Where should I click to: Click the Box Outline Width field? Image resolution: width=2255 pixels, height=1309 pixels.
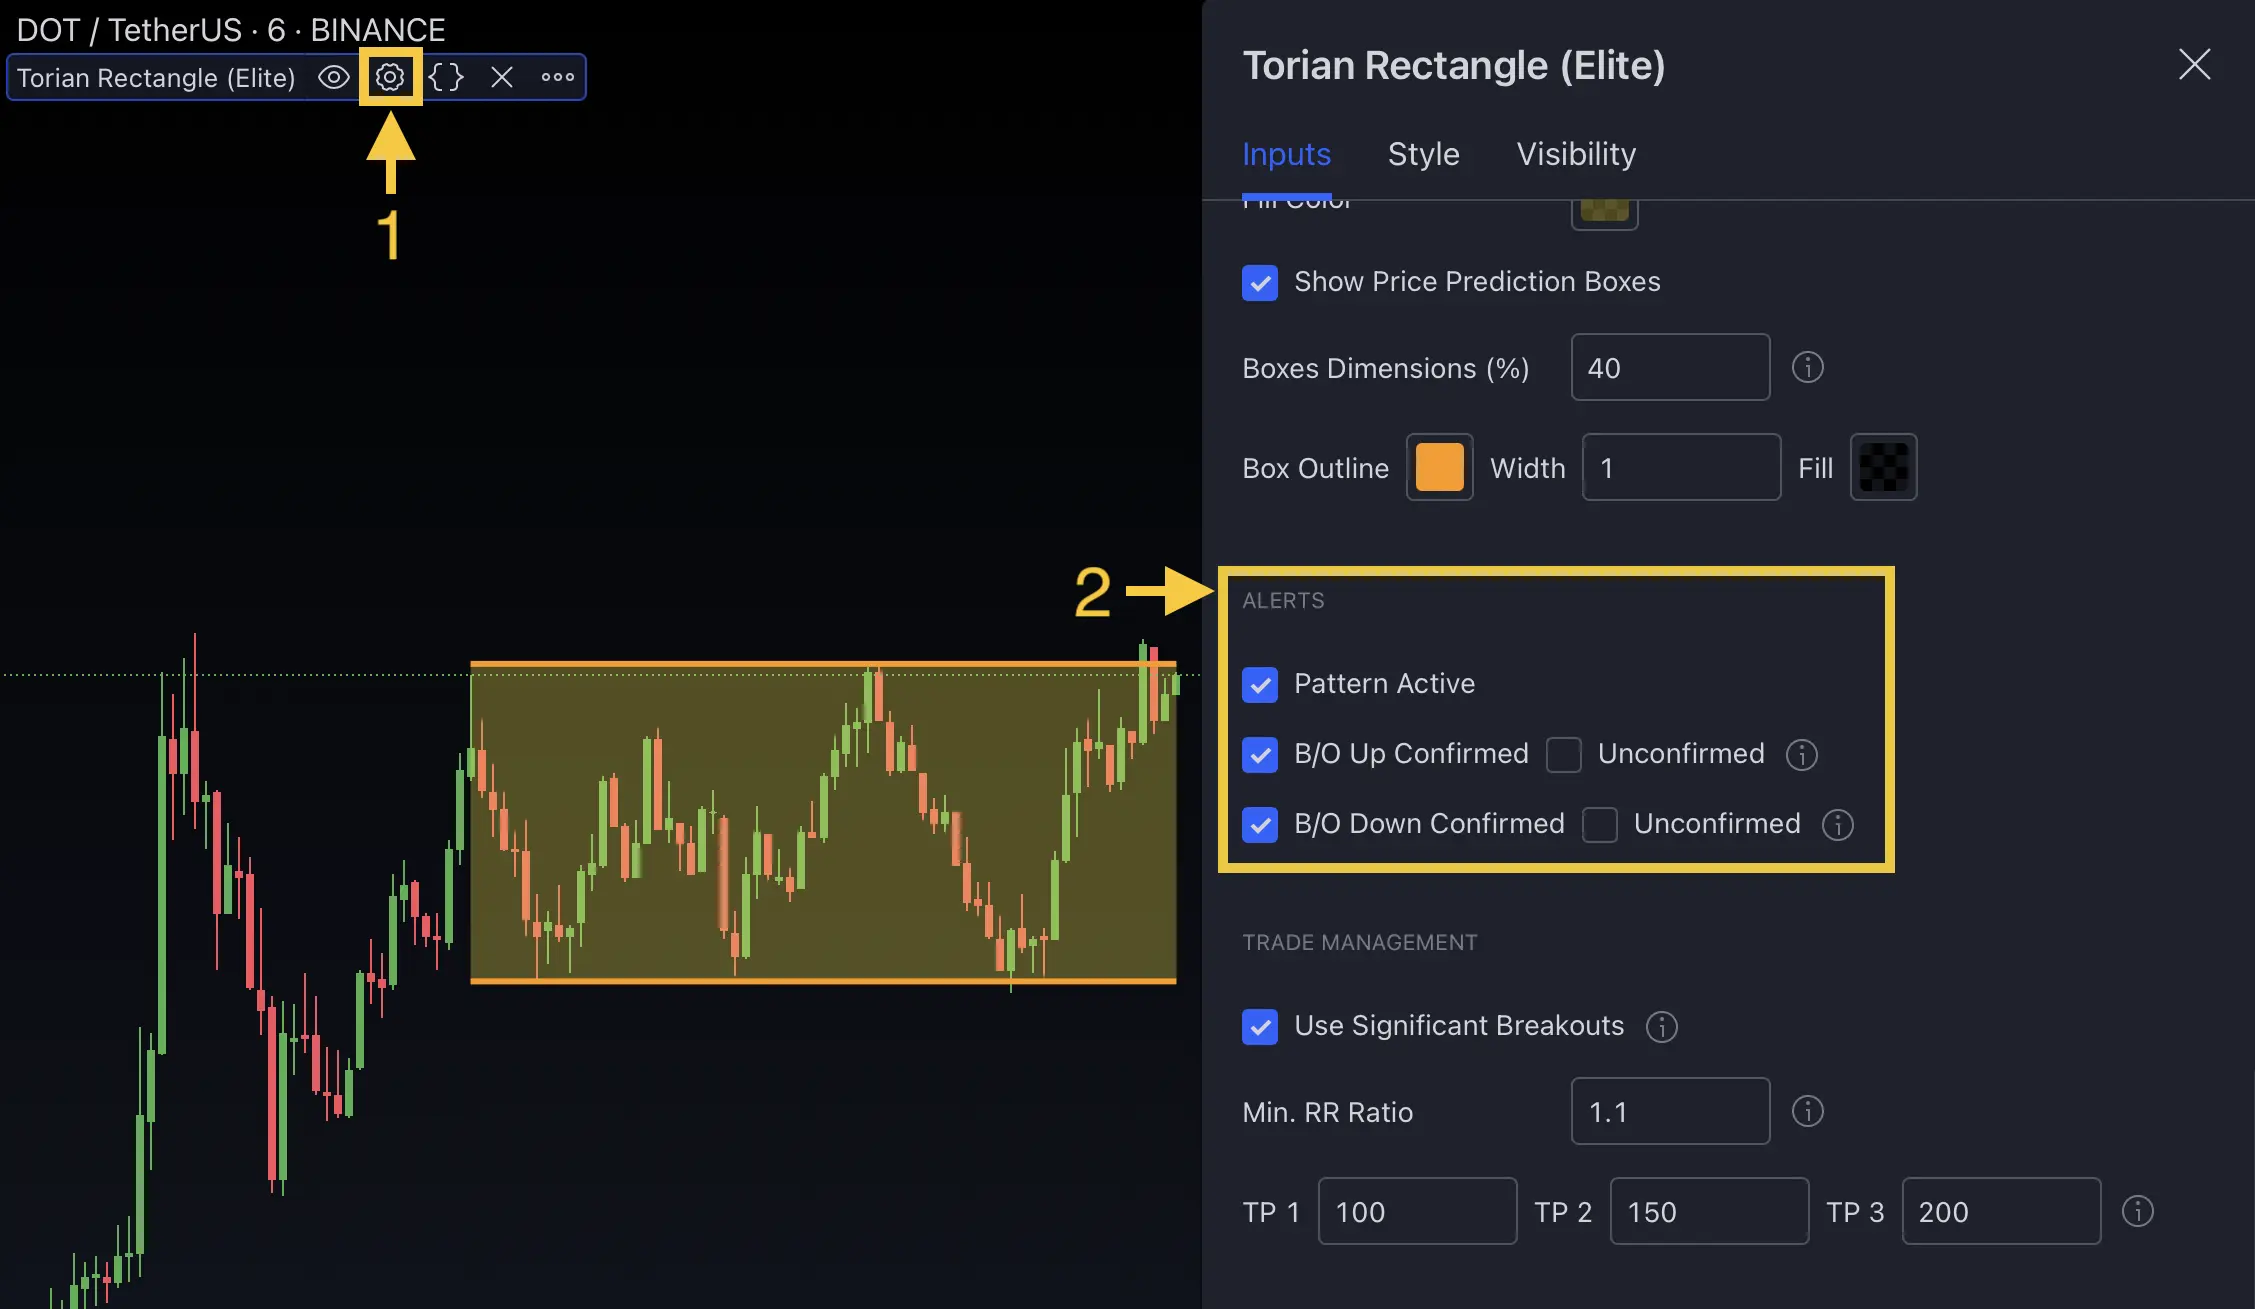point(1680,467)
